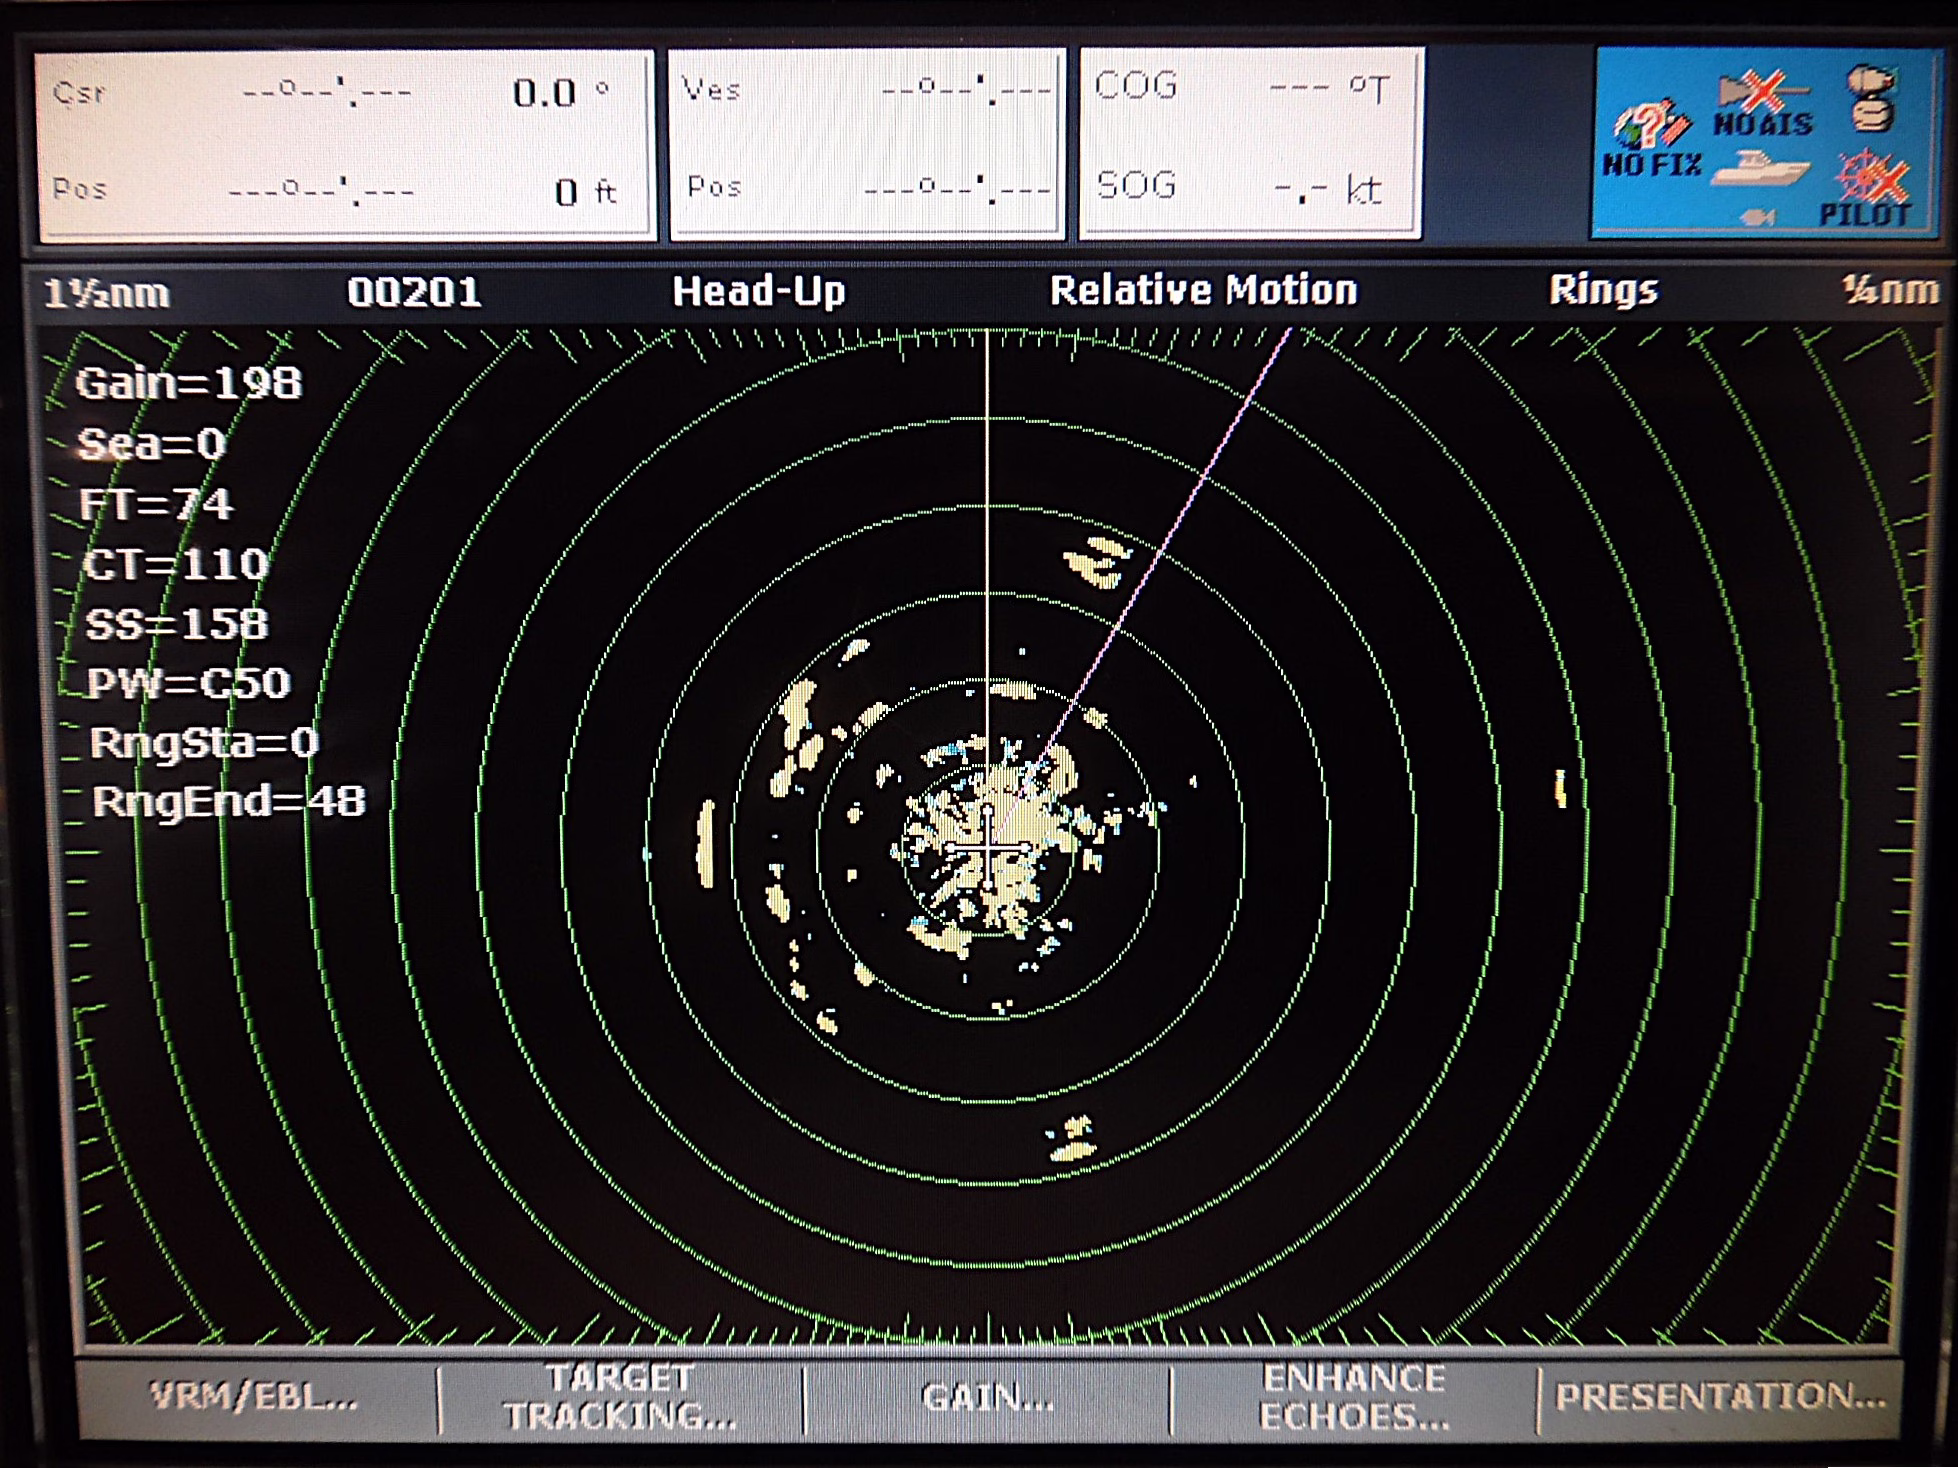Tap the RngEnd=48 readout

coord(229,801)
